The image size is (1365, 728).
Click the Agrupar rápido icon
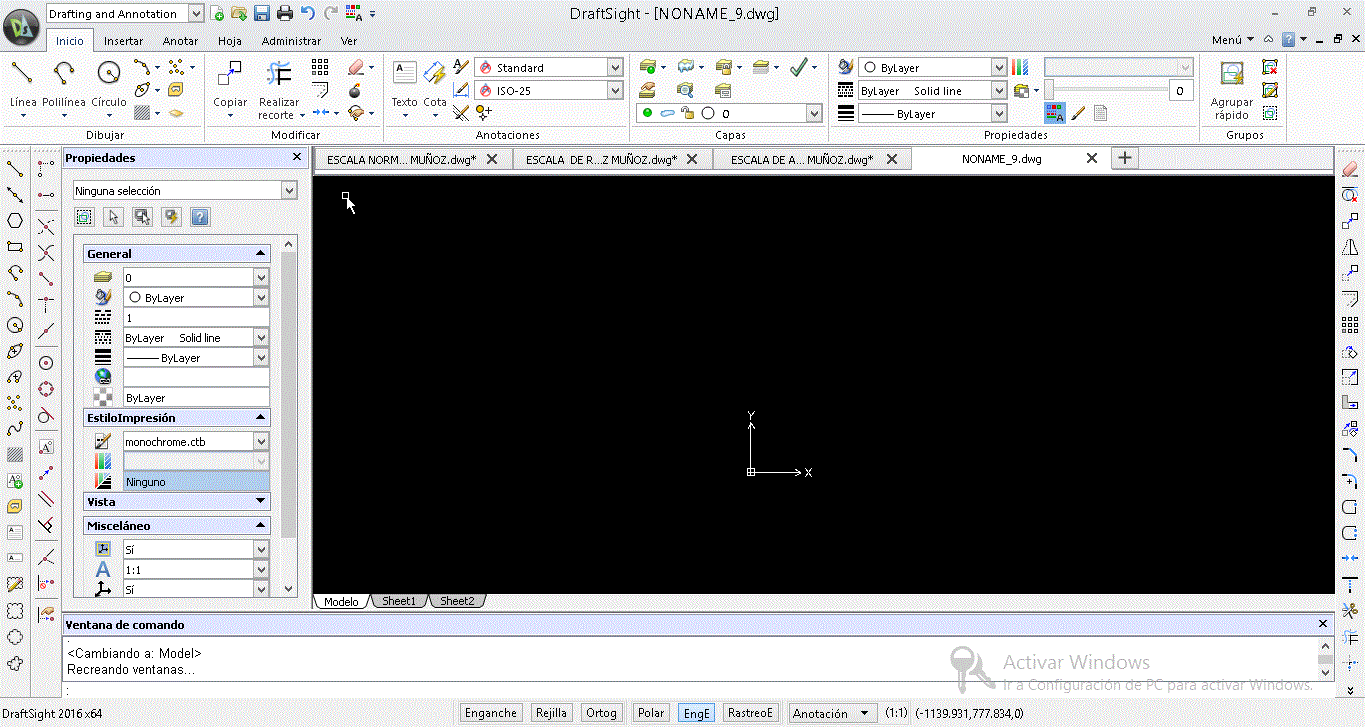pyautogui.click(x=1231, y=74)
